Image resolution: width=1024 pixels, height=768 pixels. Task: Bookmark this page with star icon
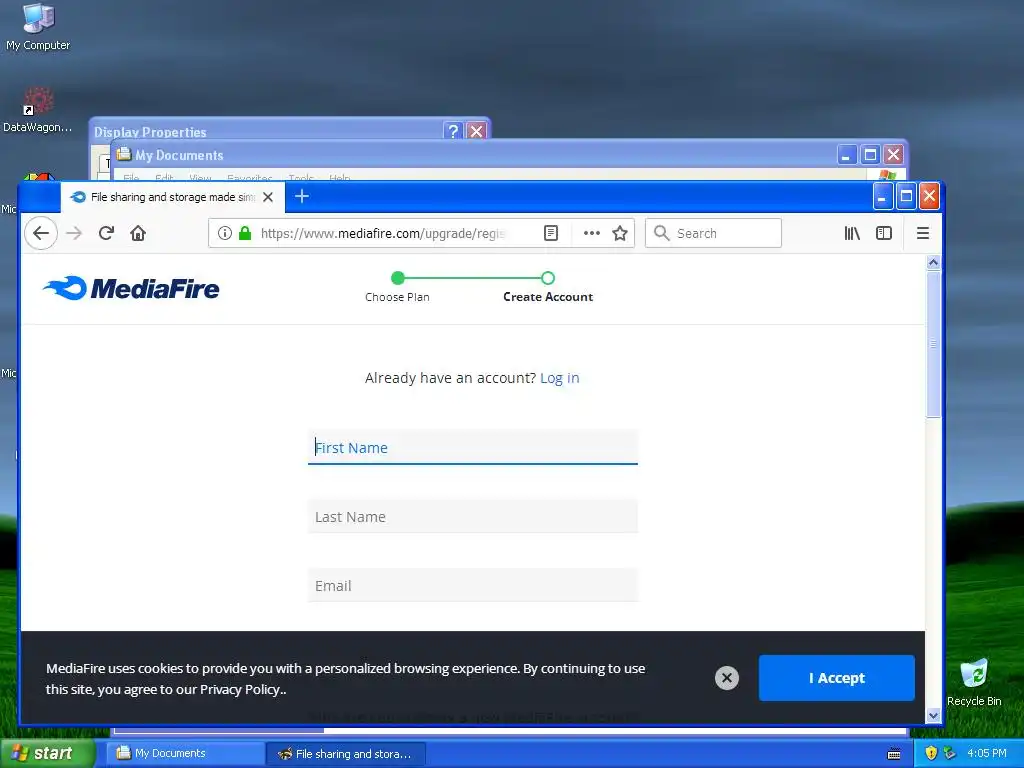[x=620, y=233]
